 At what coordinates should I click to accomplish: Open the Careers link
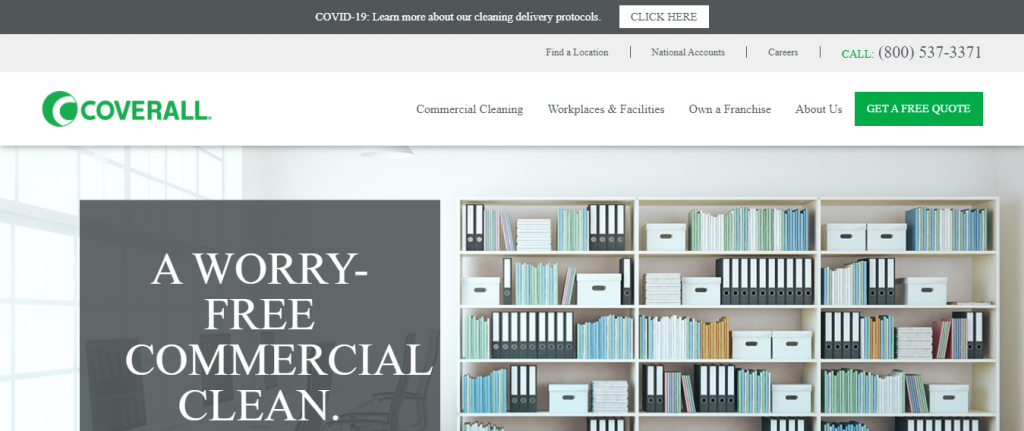point(782,52)
